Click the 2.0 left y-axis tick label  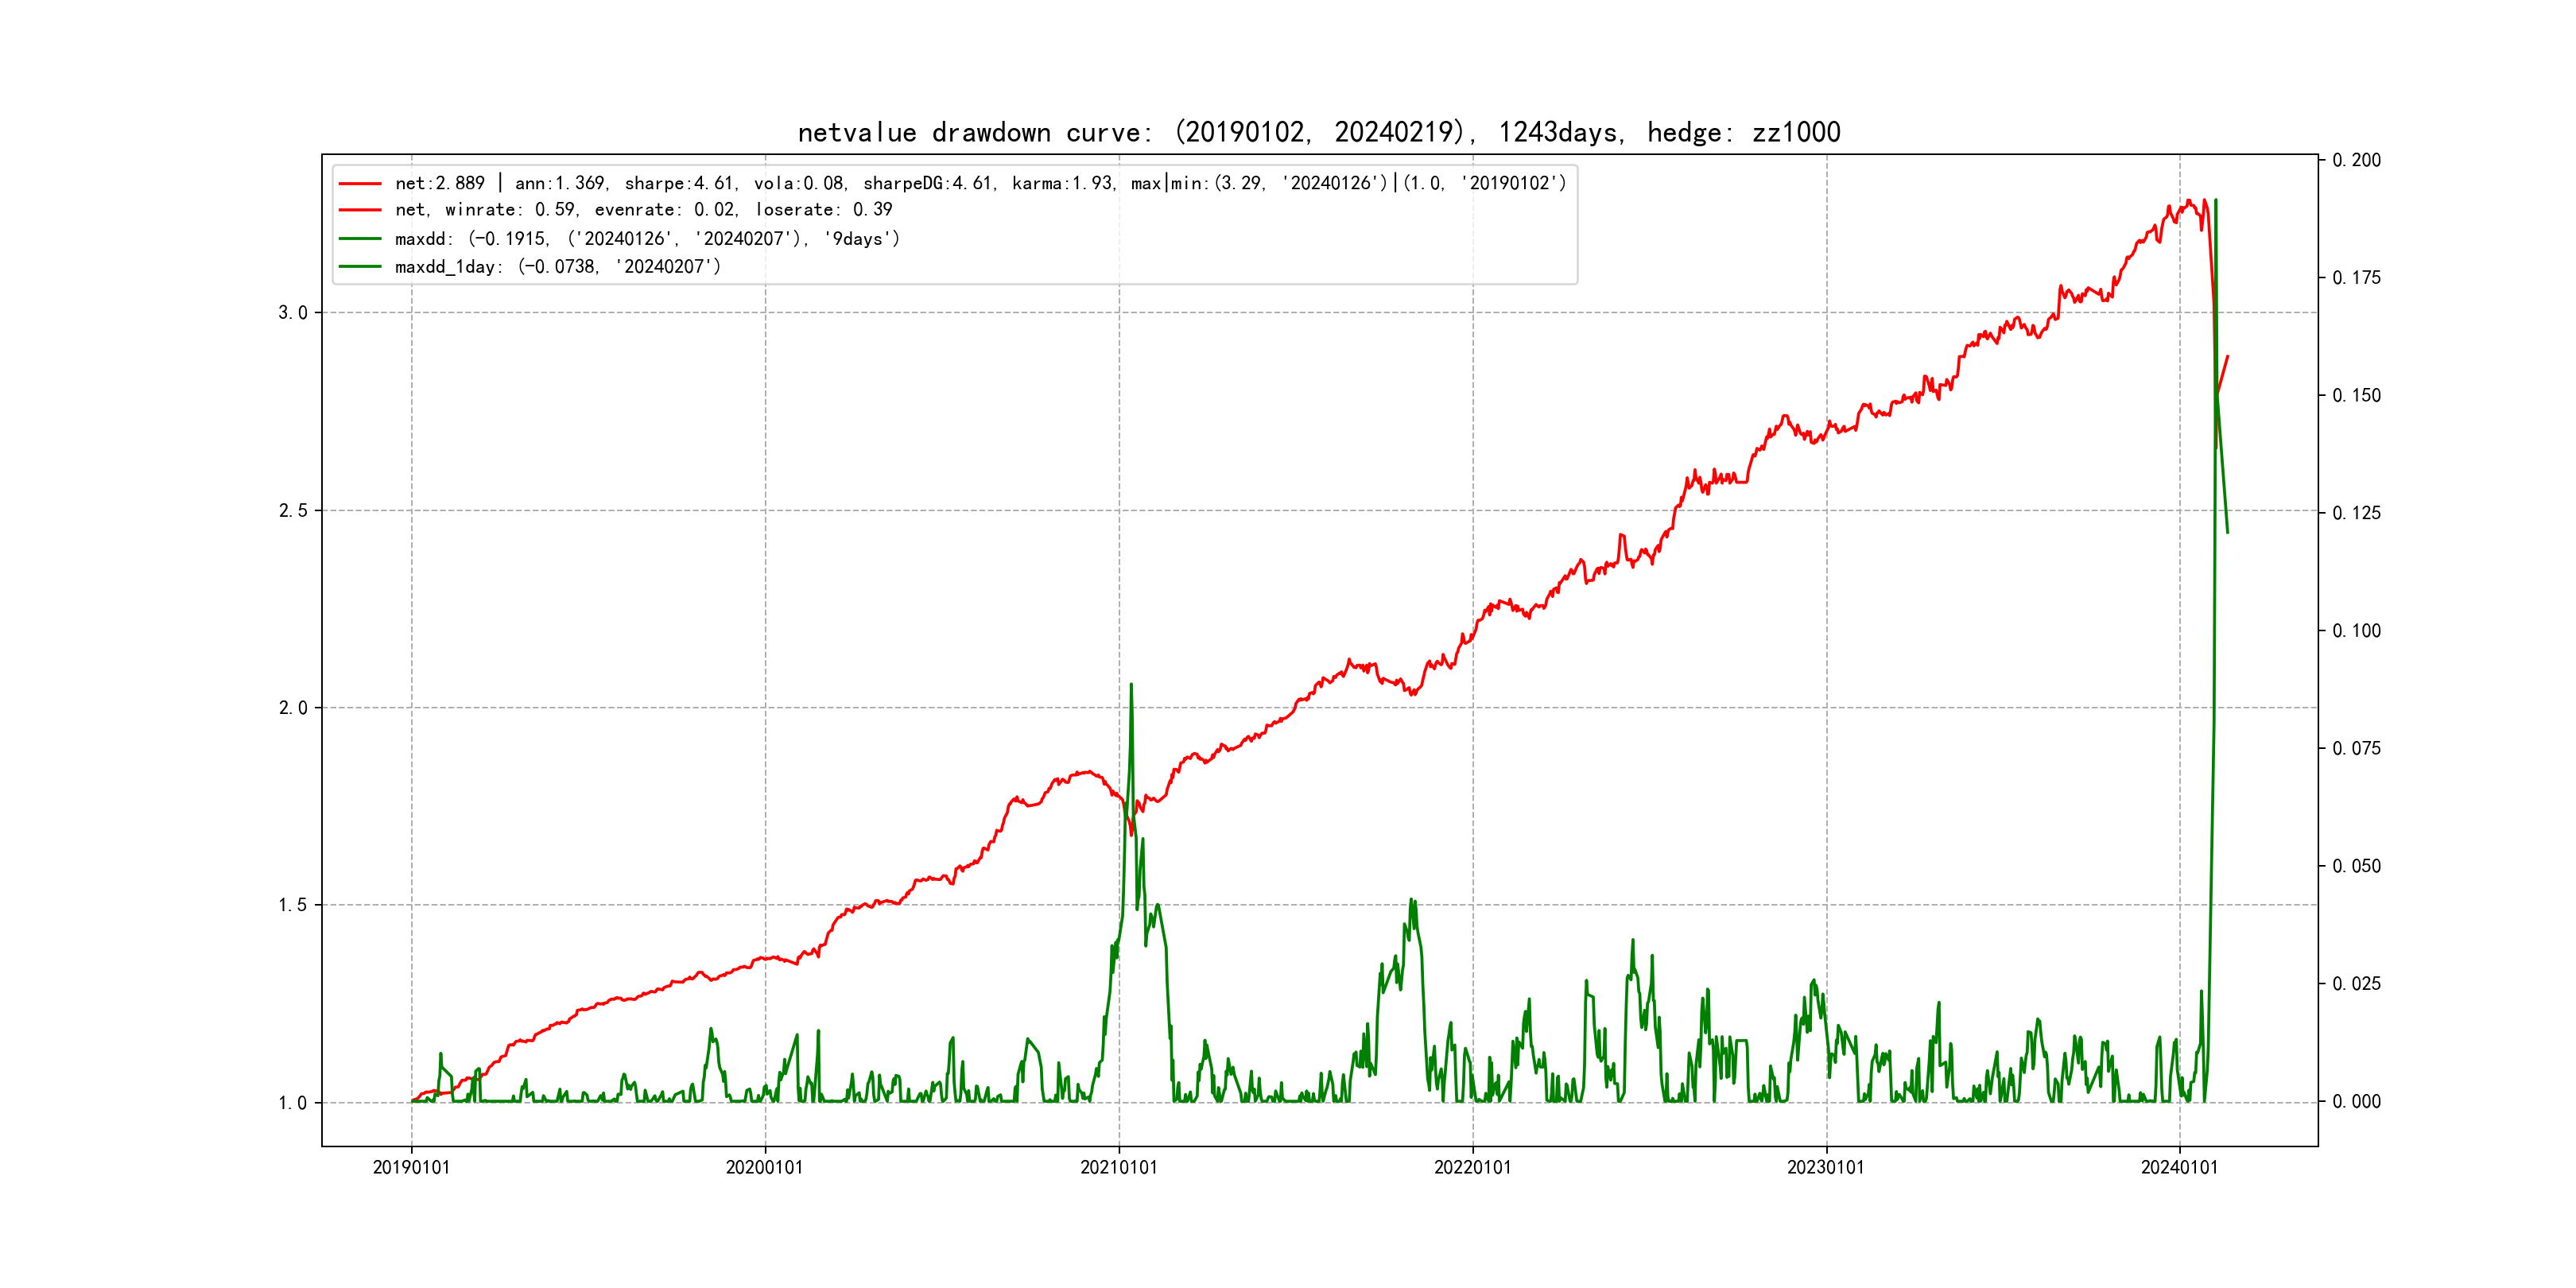pos(292,708)
